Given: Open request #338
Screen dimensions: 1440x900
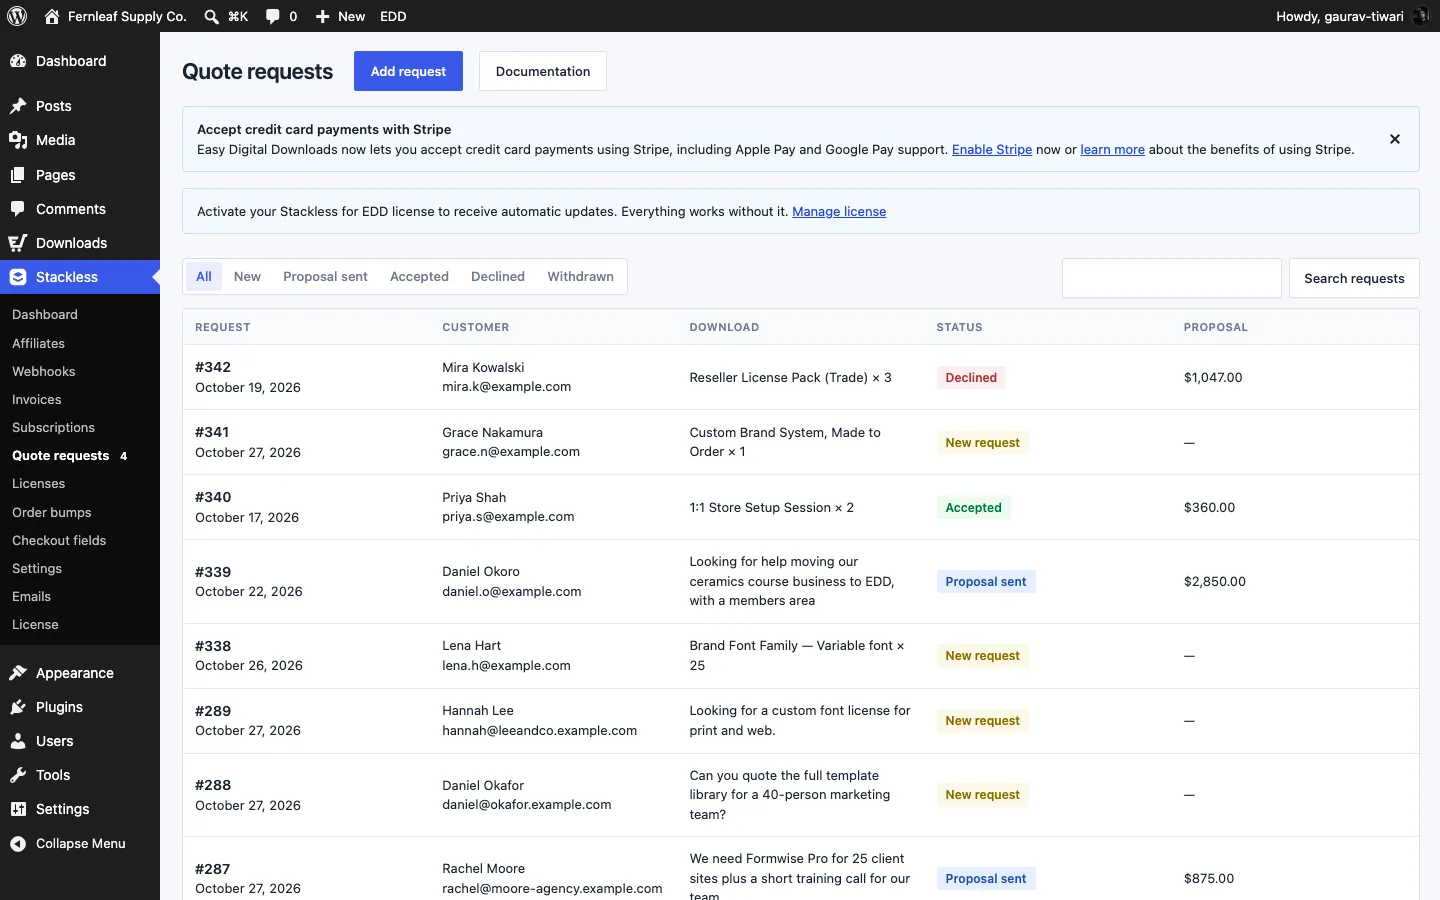Looking at the screenshot, I should [213, 646].
